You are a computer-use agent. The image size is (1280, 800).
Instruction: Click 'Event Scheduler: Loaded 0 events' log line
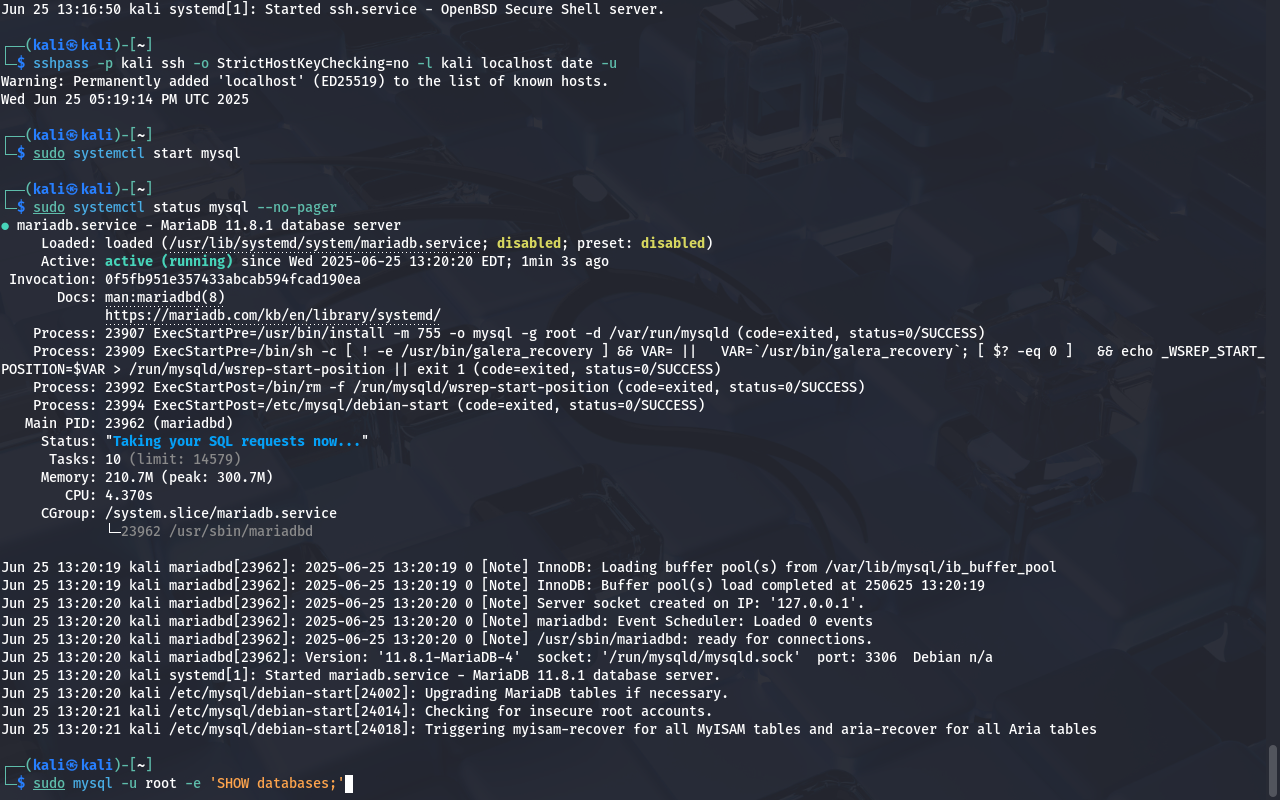point(437,621)
